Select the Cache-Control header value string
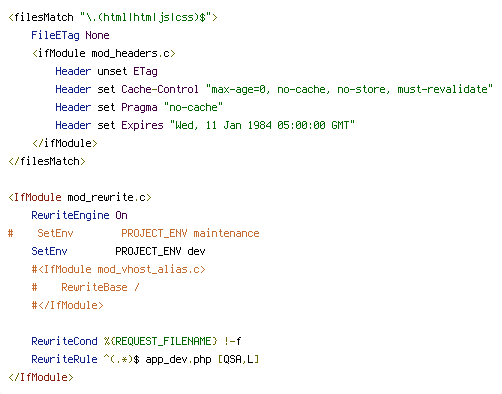502x394 pixels. click(349, 89)
